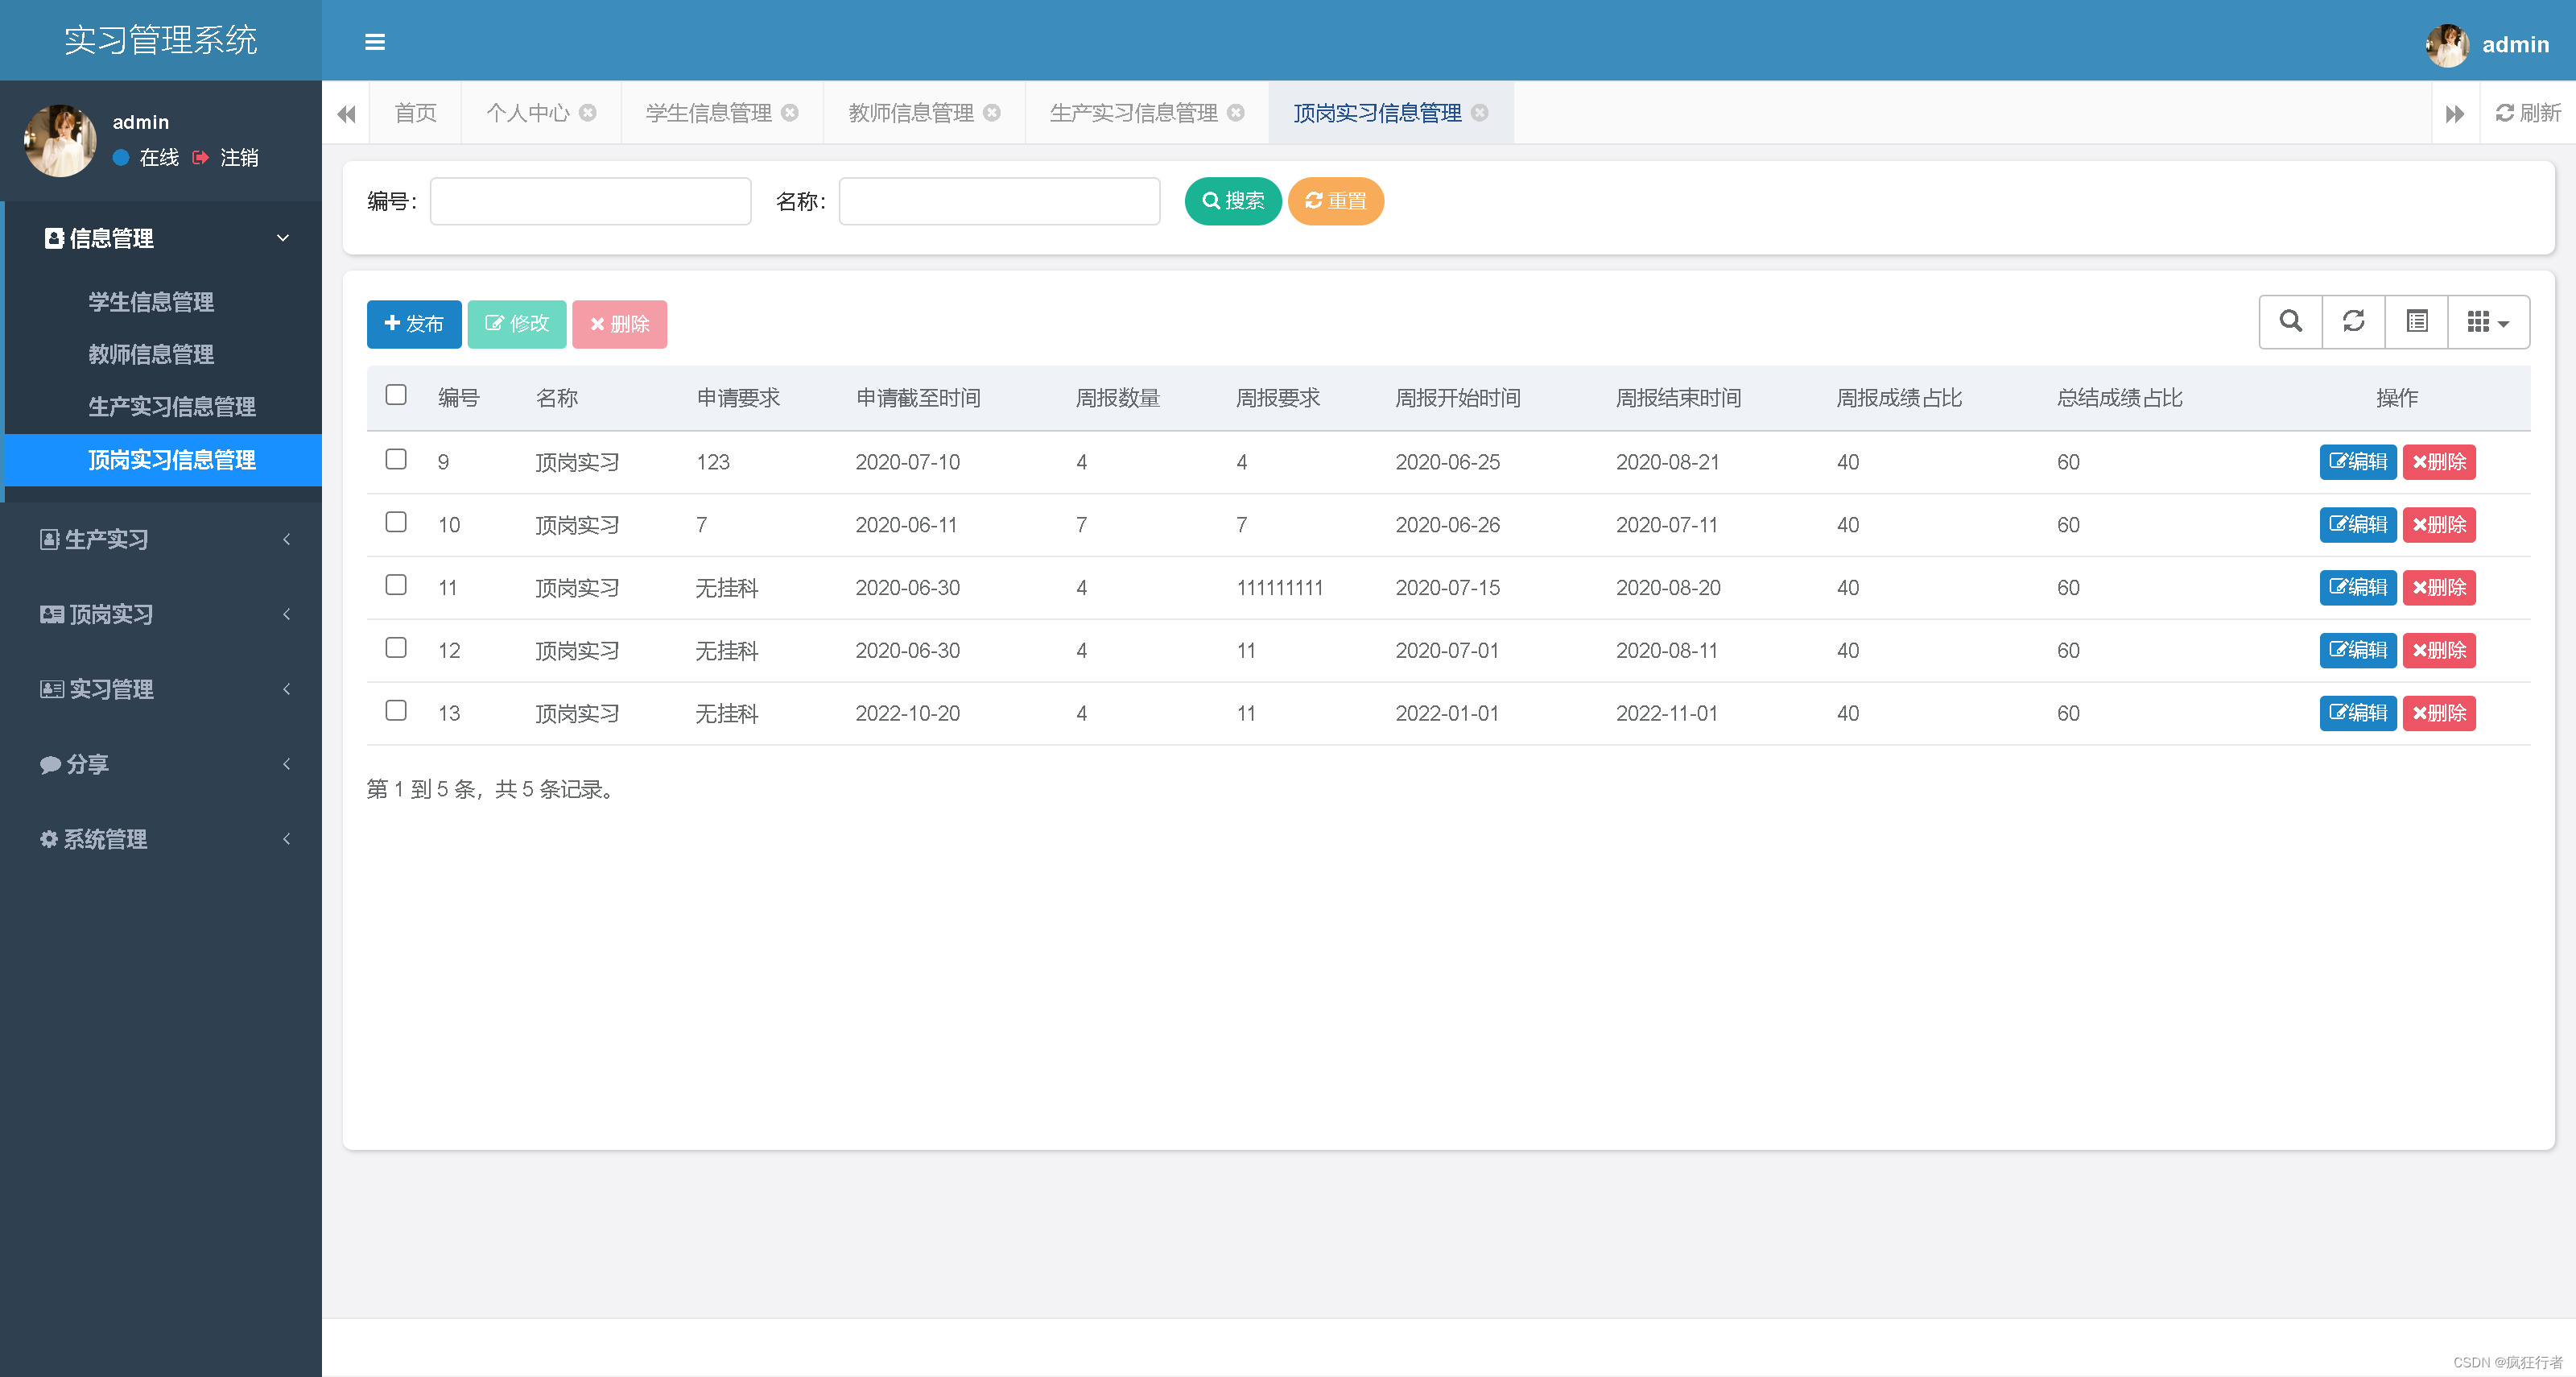The width and height of the screenshot is (2576, 1377).
Task: Switch to the 教师信息管理 tab
Action: pyautogui.click(x=911, y=113)
